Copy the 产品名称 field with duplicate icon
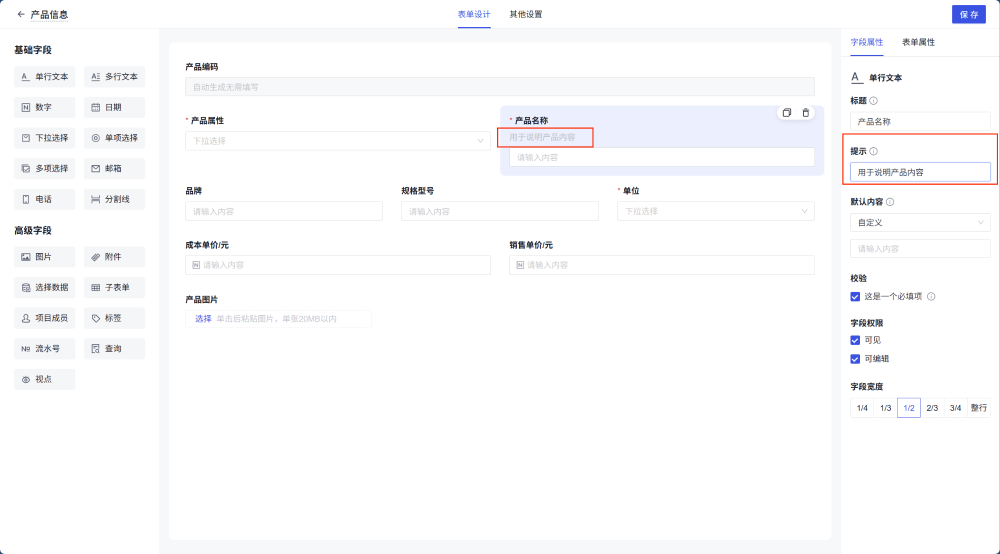Viewport: 1000px width, 554px height. [787, 113]
